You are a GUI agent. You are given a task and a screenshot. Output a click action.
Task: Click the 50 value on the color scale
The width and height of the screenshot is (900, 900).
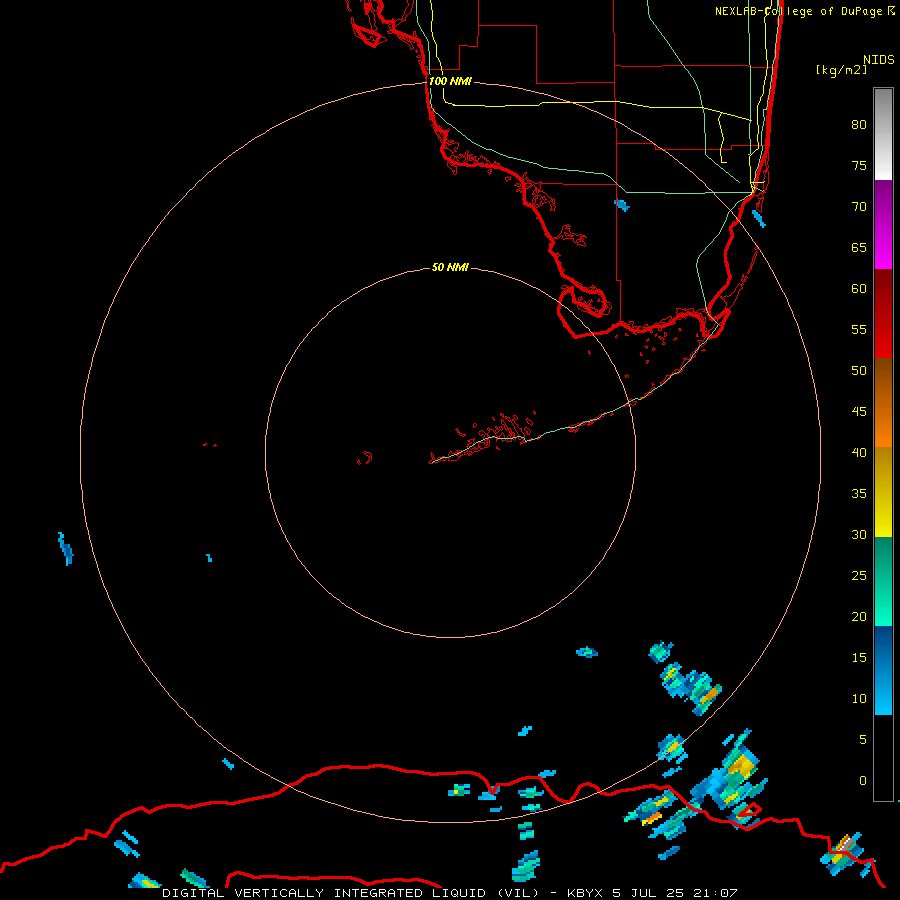[x=859, y=371]
